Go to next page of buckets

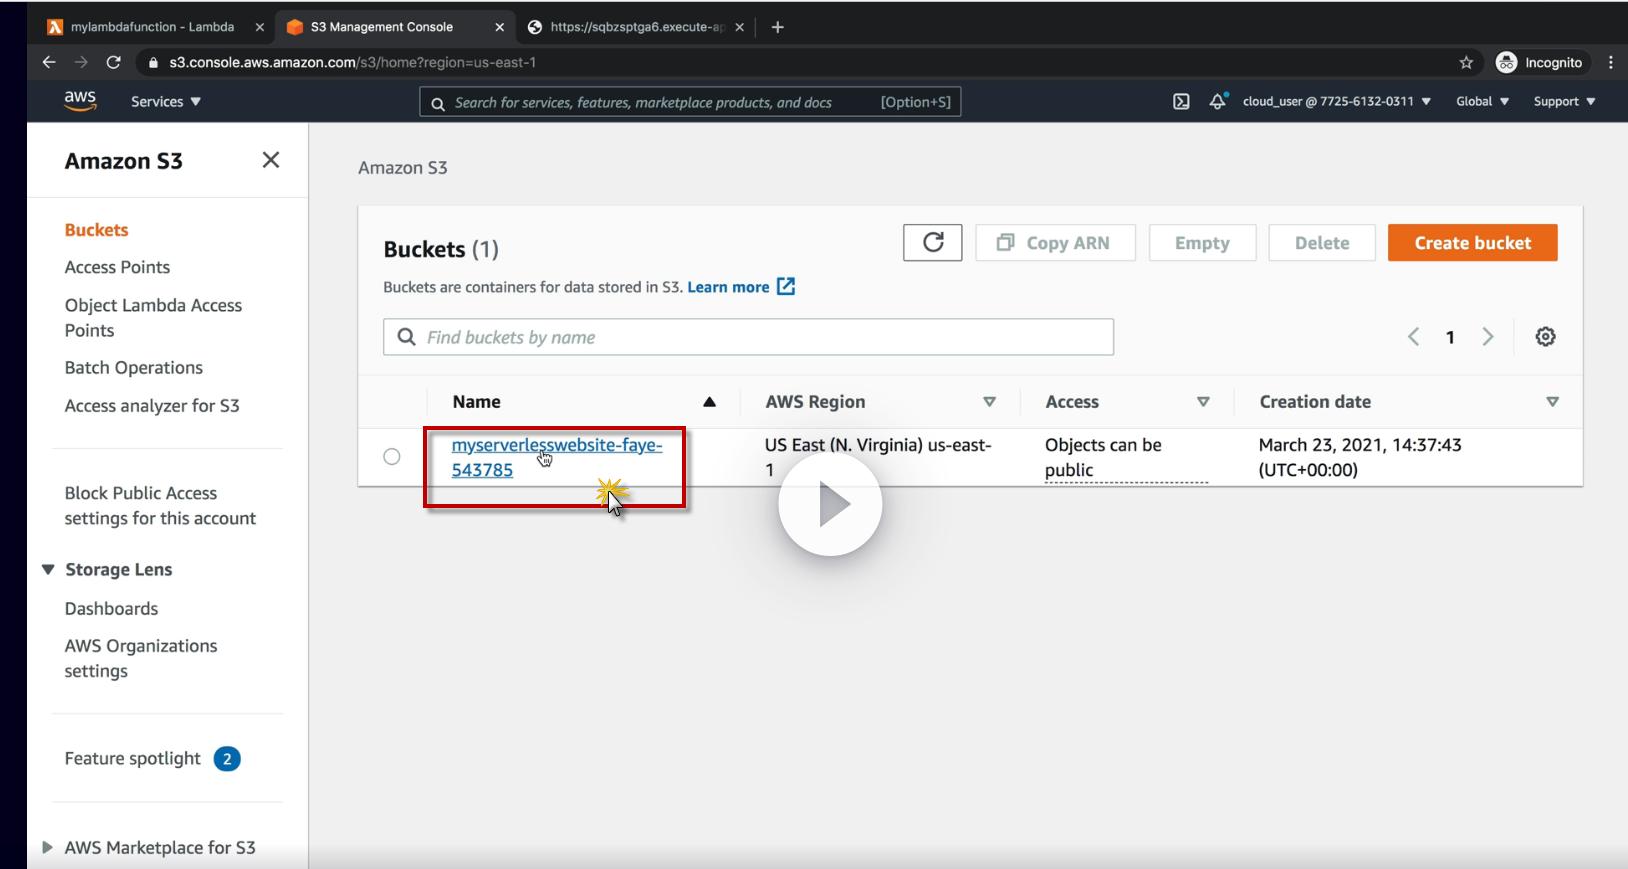tap(1488, 337)
